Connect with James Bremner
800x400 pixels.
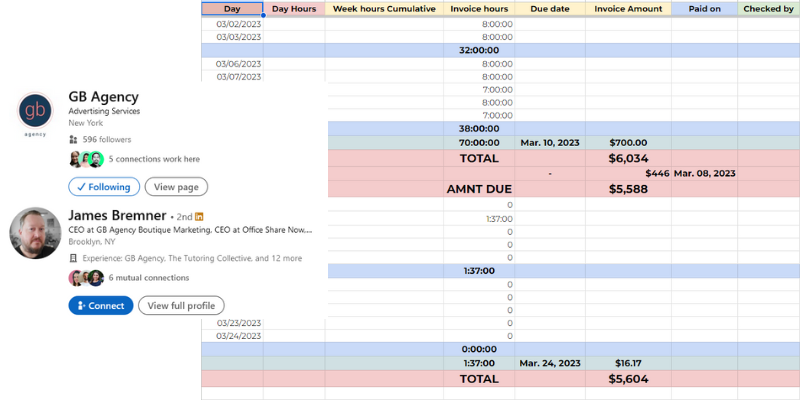101,306
